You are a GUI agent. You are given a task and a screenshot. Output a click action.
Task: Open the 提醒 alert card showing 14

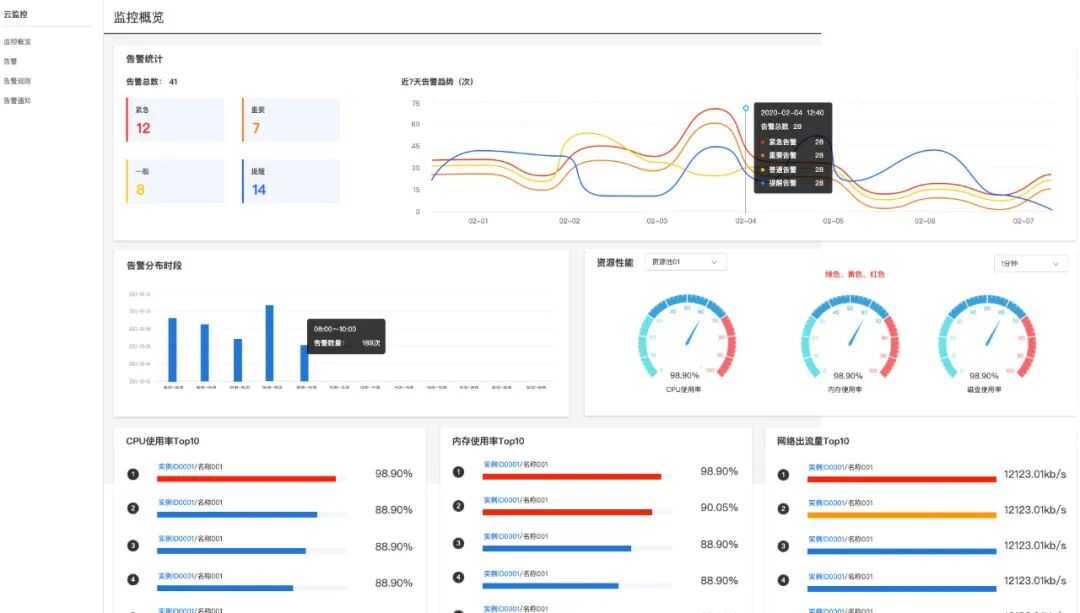tap(291, 181)
